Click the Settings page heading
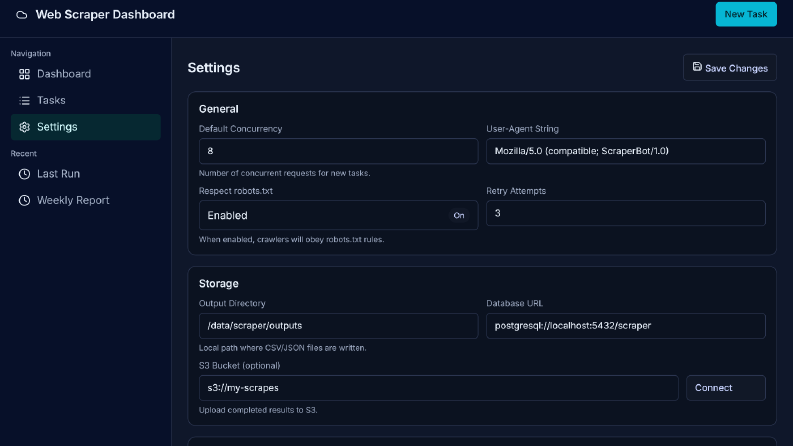 tap(213, 68)
